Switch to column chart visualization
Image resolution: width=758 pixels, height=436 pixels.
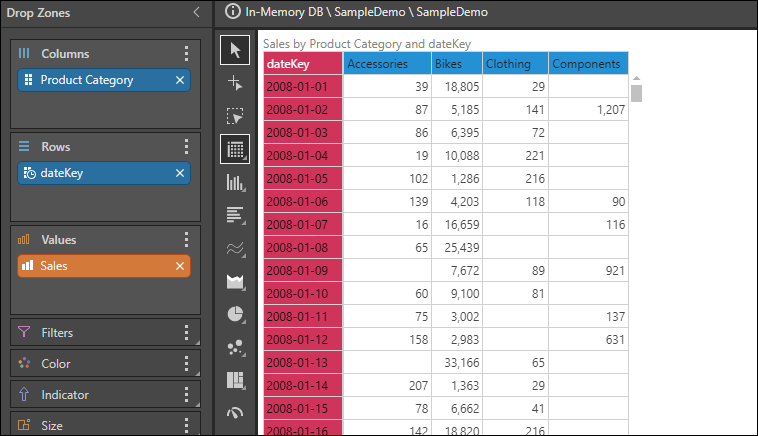pos(236,182)
